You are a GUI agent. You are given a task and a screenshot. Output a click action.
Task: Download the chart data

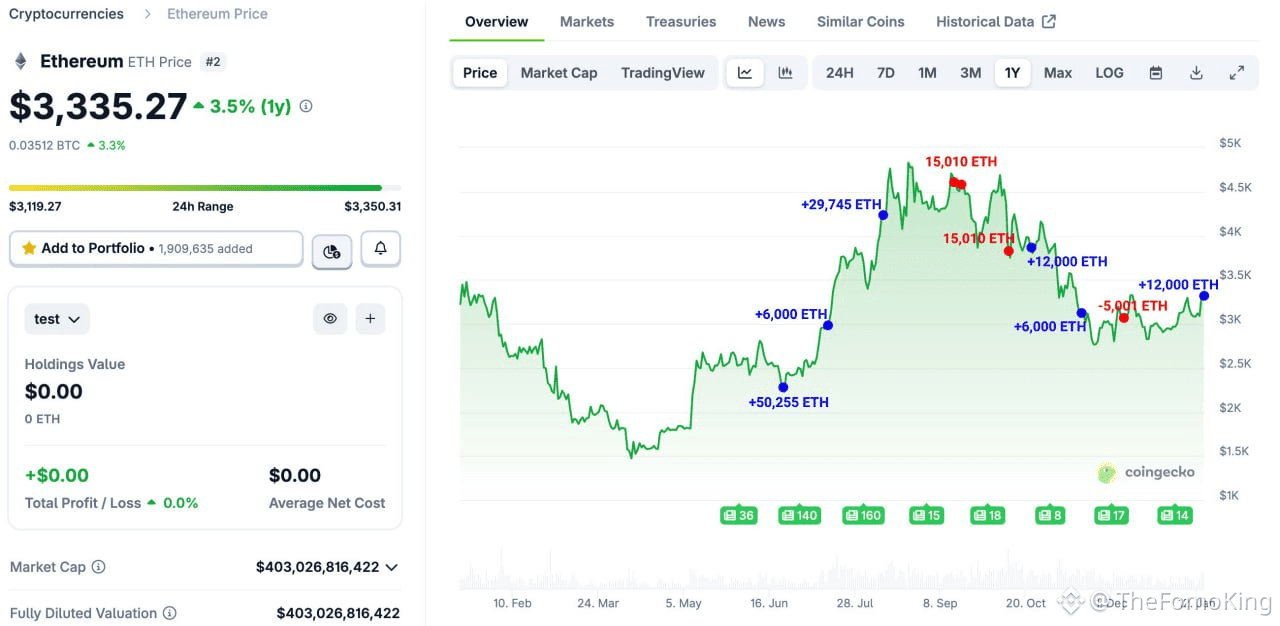click(x=1196, y=73)
